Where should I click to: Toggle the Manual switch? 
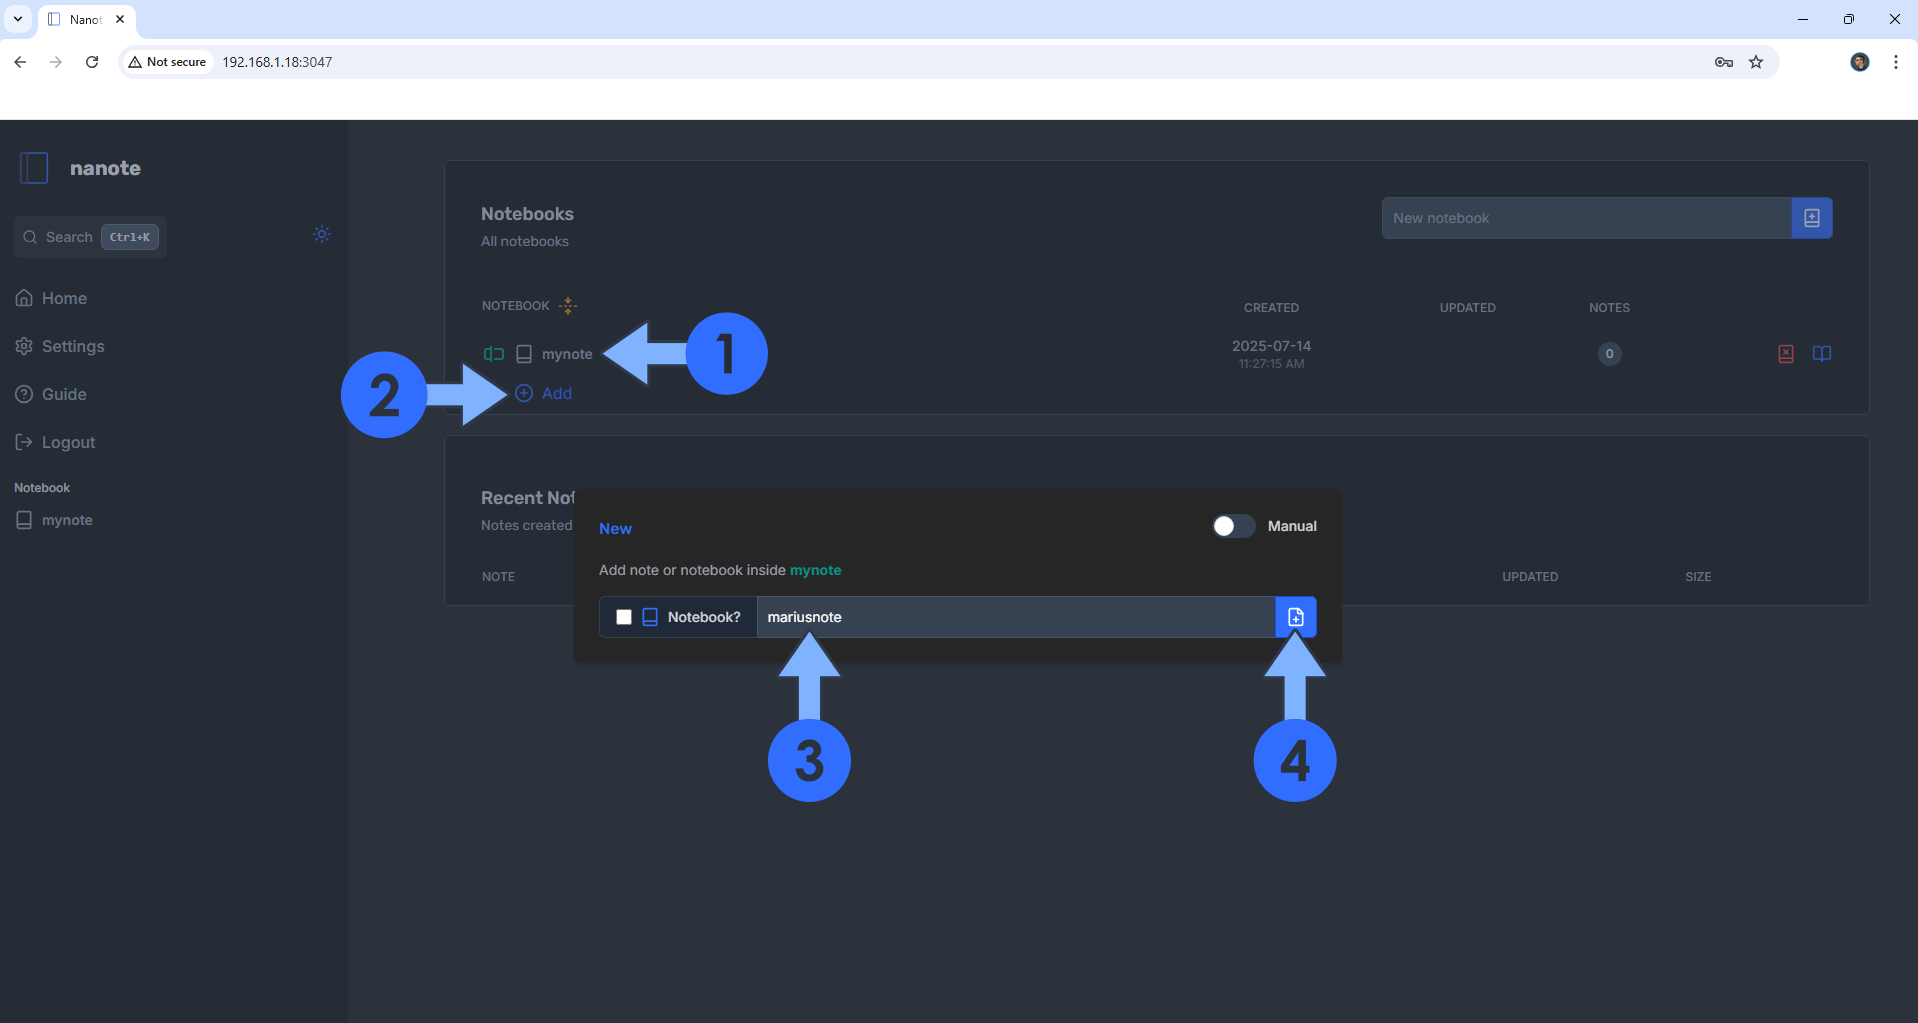pyautogui.click(x=1234, y=526)
